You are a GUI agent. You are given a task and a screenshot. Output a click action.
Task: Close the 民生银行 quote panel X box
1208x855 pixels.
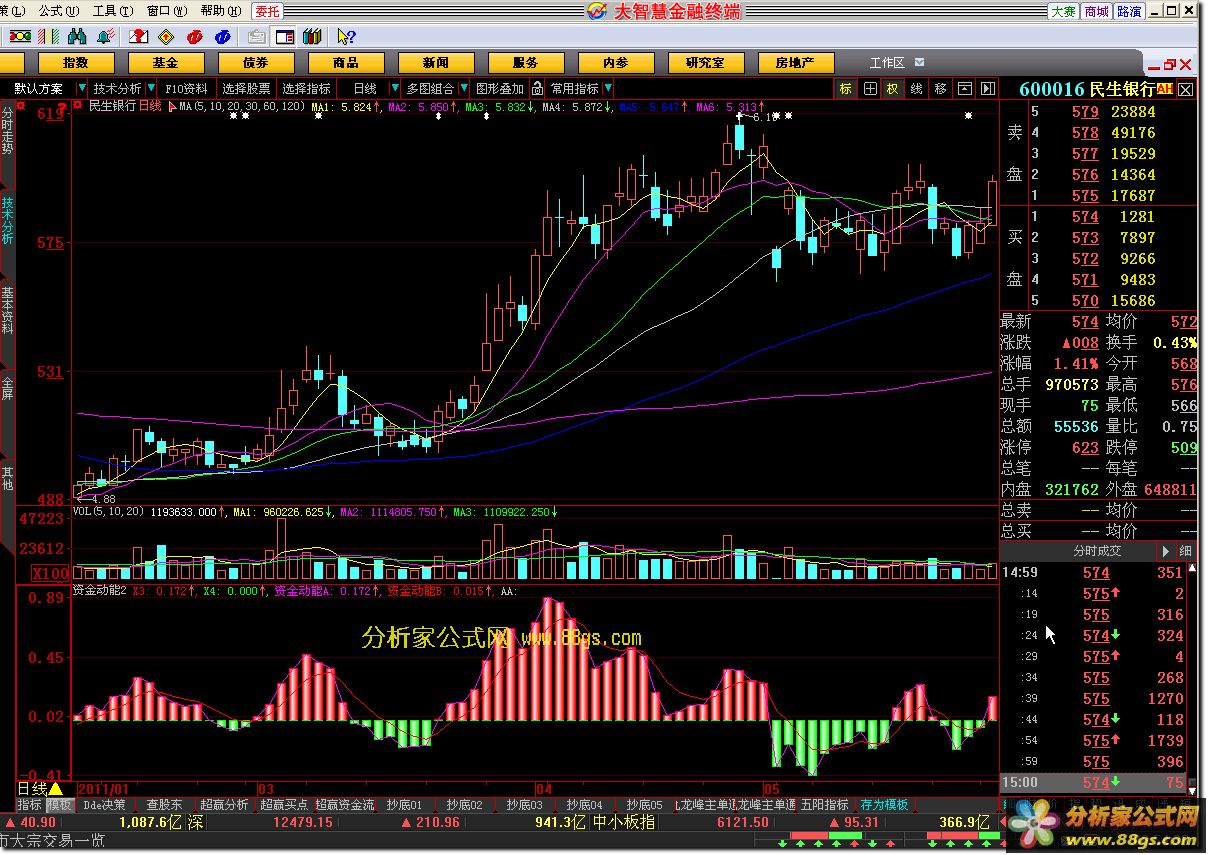1185,89
